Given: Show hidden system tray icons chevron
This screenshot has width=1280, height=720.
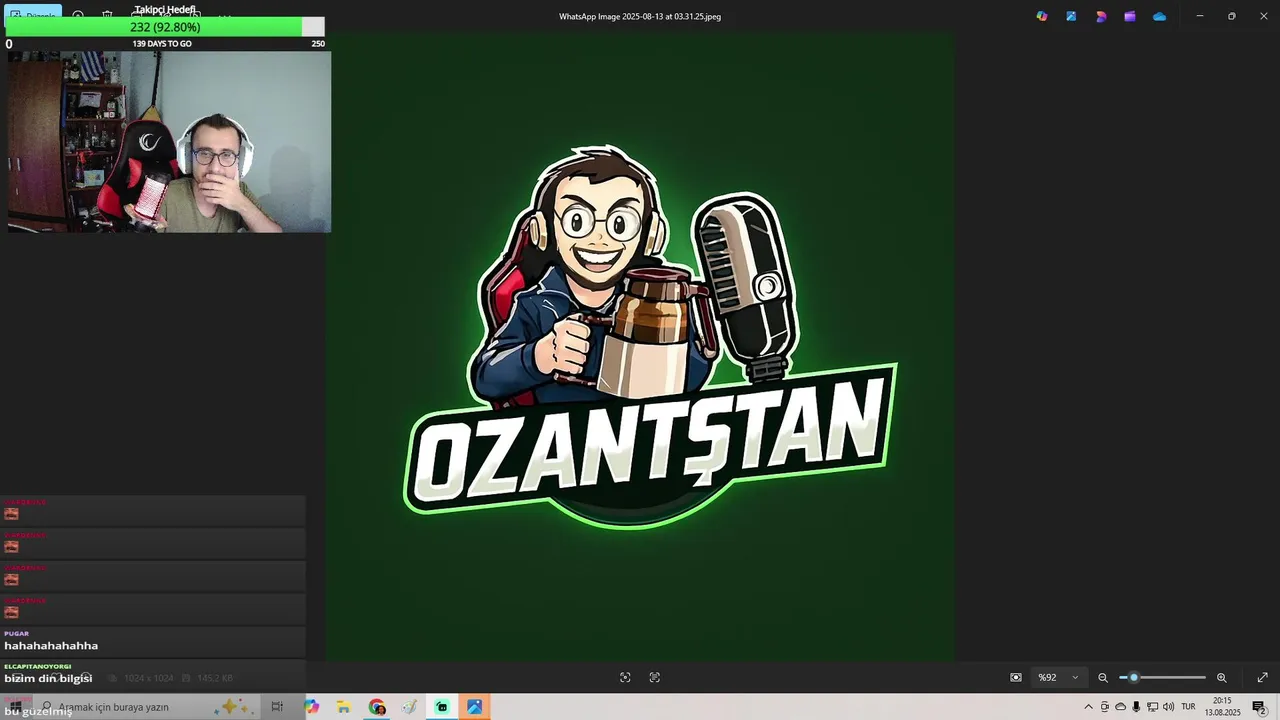Looking at the screenshot, I should (1089, 707).
